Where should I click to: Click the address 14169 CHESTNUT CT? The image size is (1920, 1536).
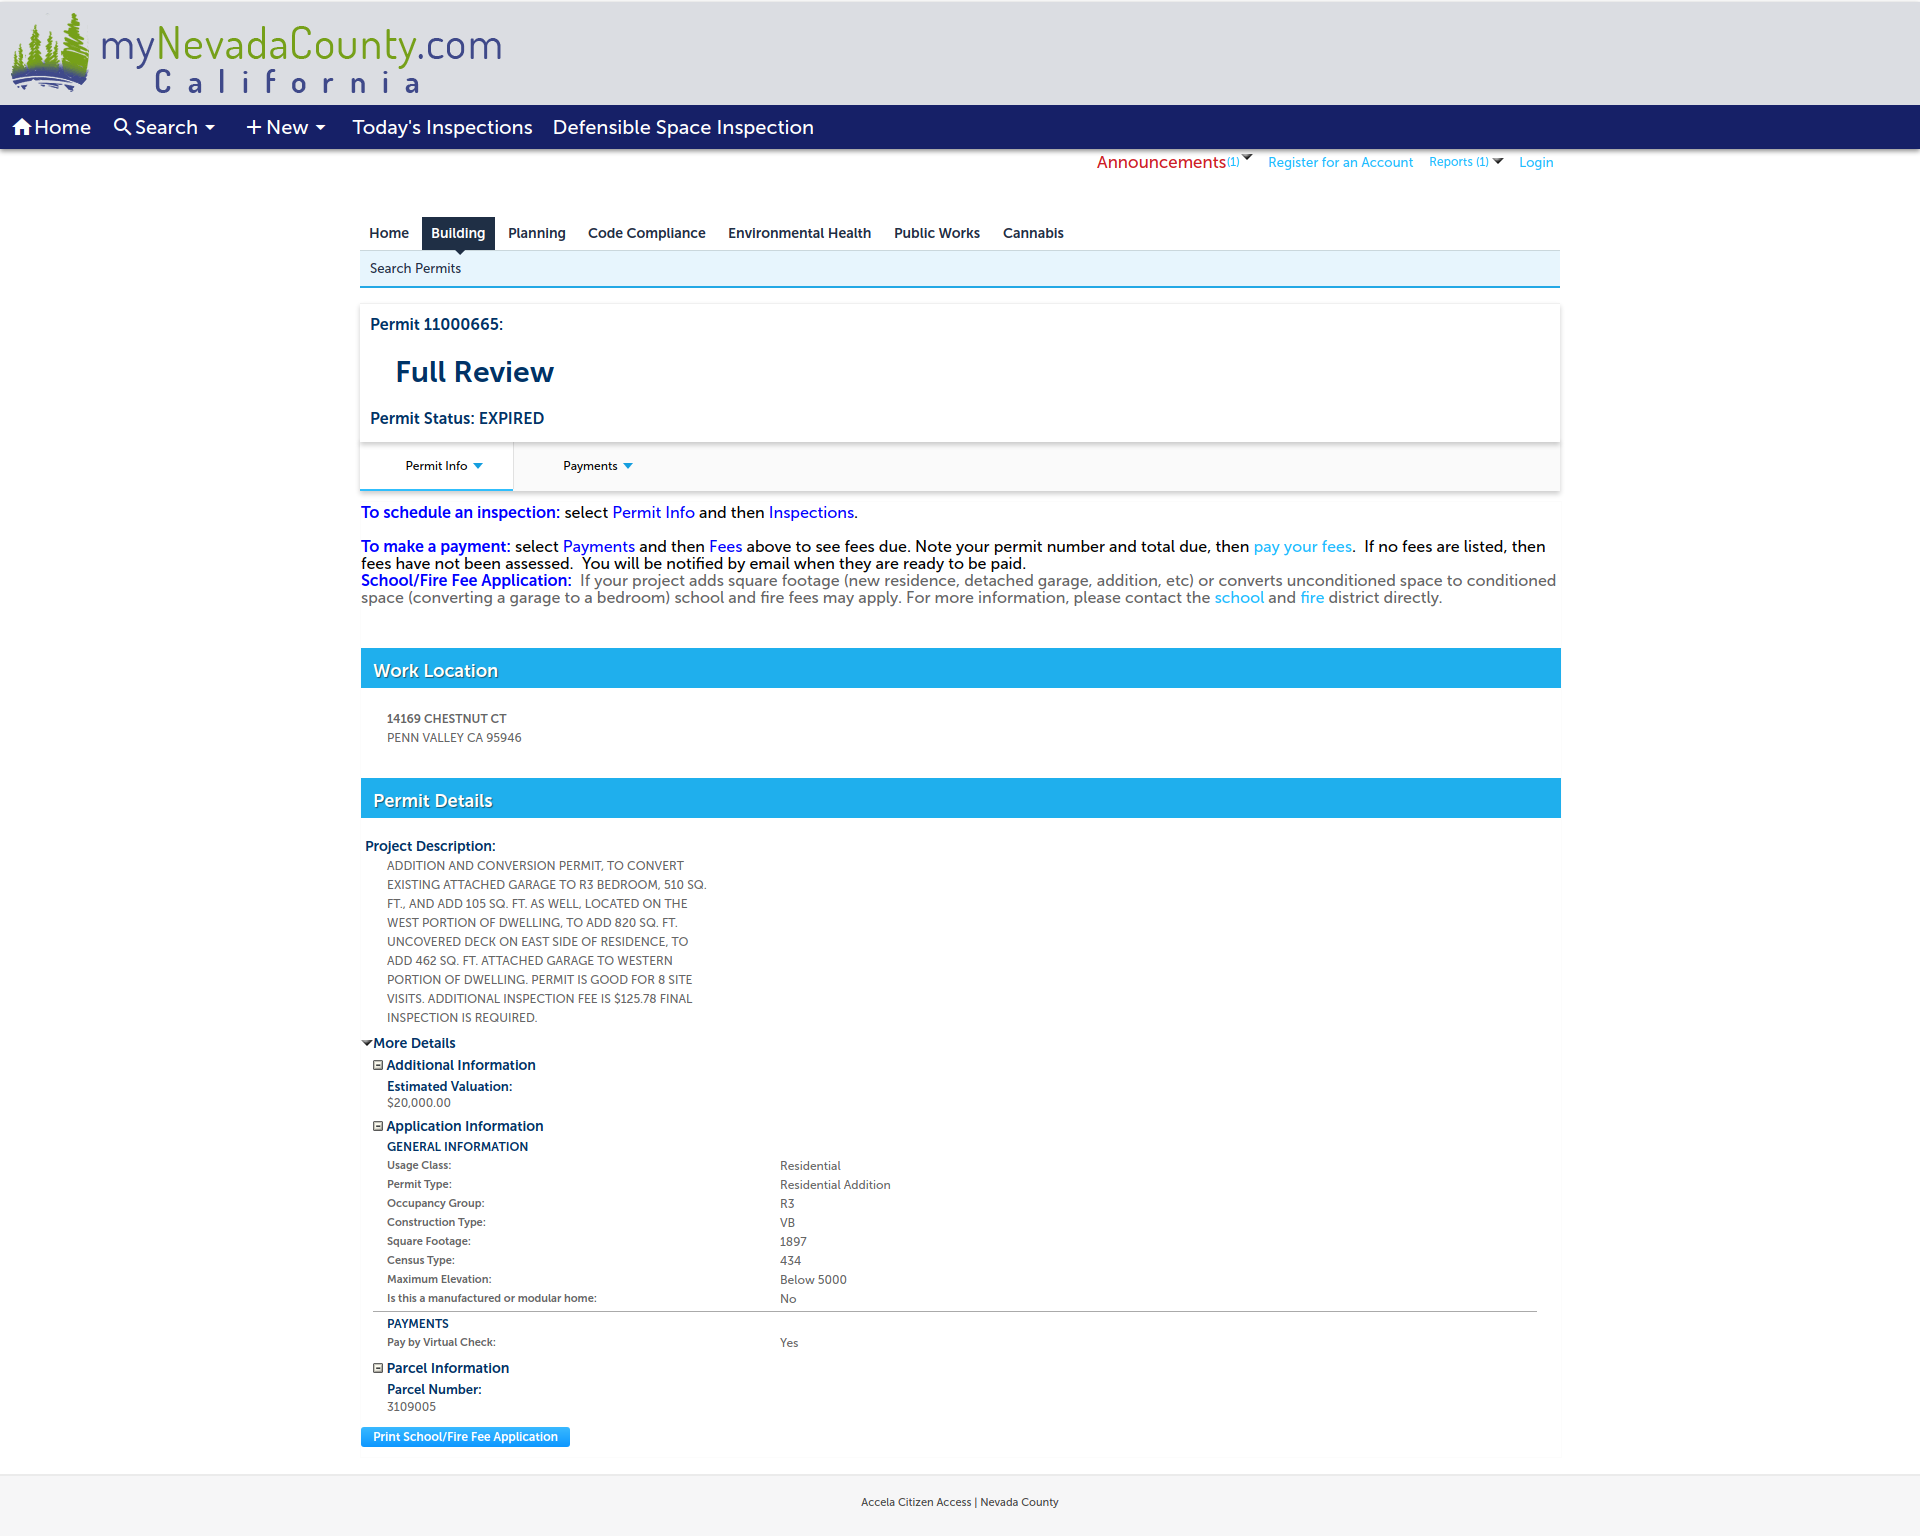click(x=446, y=719)
